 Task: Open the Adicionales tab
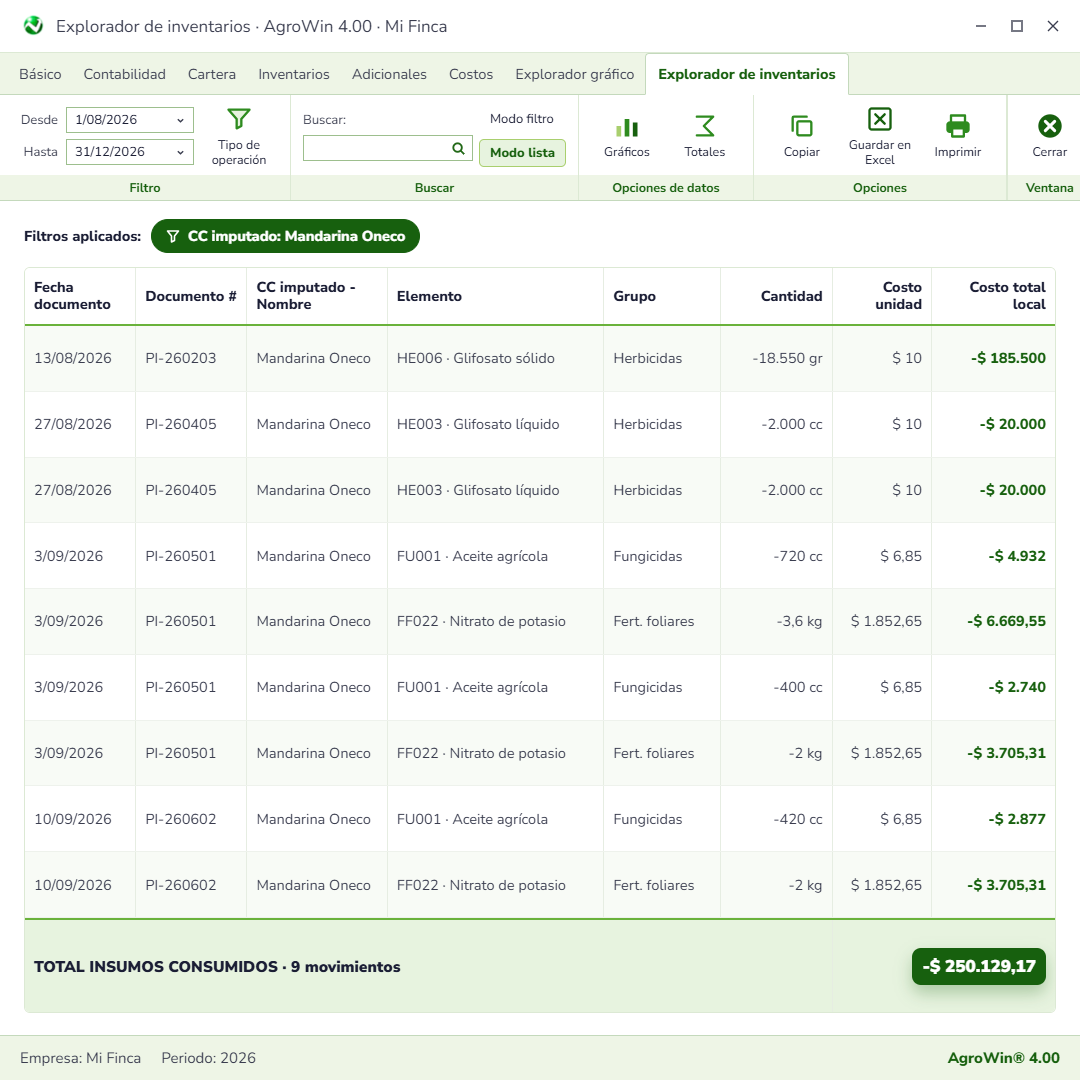(x=389, y=74)
